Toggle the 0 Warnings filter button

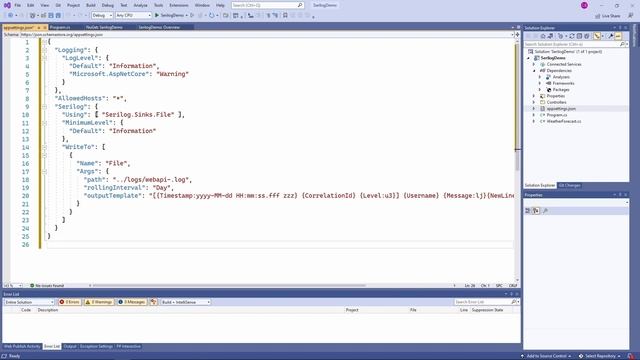point(98,302)
